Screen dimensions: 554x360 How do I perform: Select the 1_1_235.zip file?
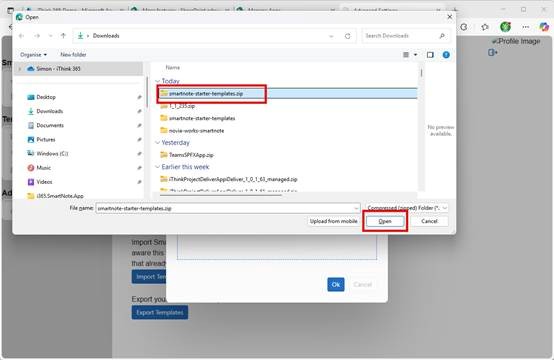coord(182,106)
